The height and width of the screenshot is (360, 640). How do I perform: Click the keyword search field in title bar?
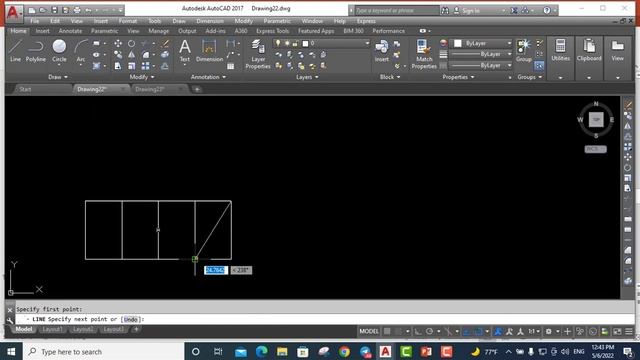[397, 11]
